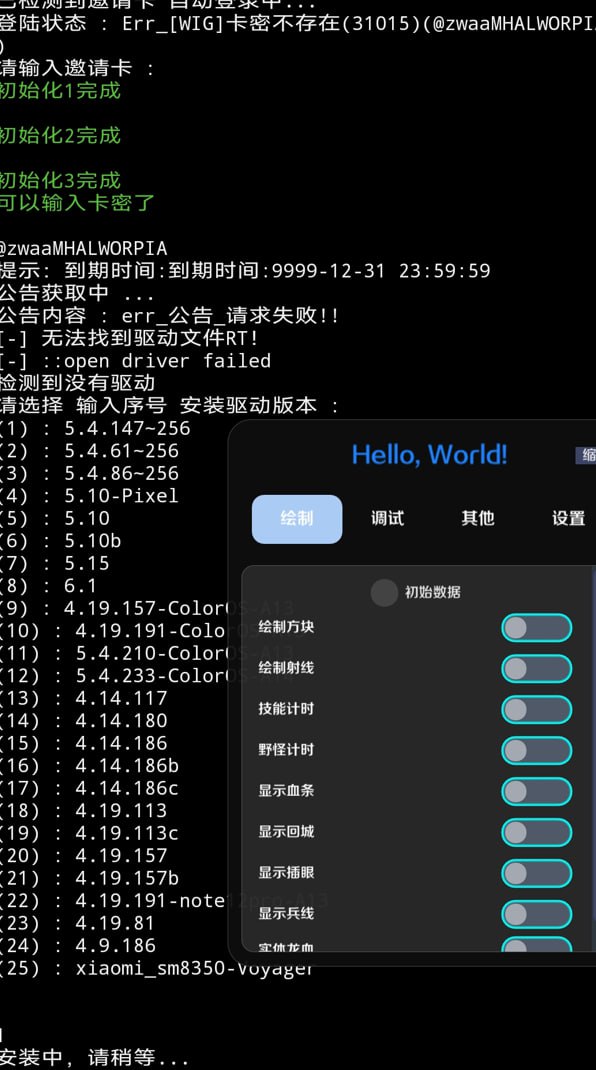The height and width of the screenshot is (1070, 596).
Task: Click the 请输入邀请卡 prompt line
Action: pyautogui.click(x=77, y=68)
